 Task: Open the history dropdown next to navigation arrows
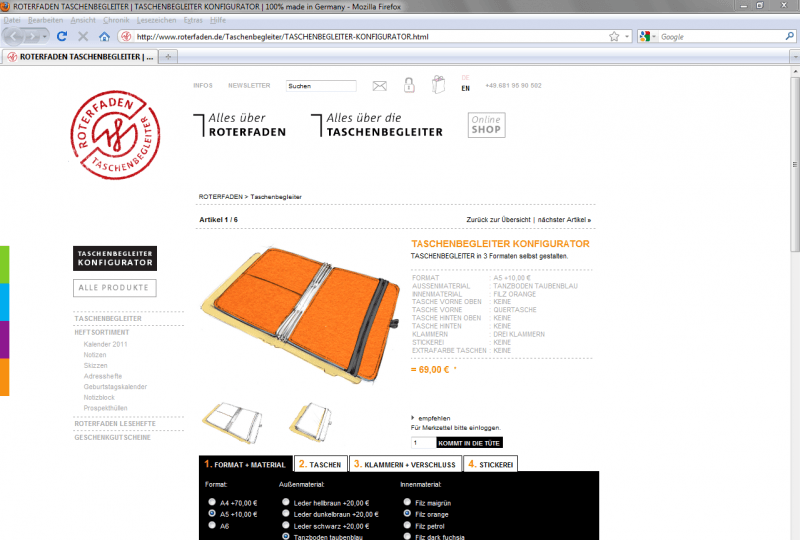pyautogui.click(x=45, y=37)
